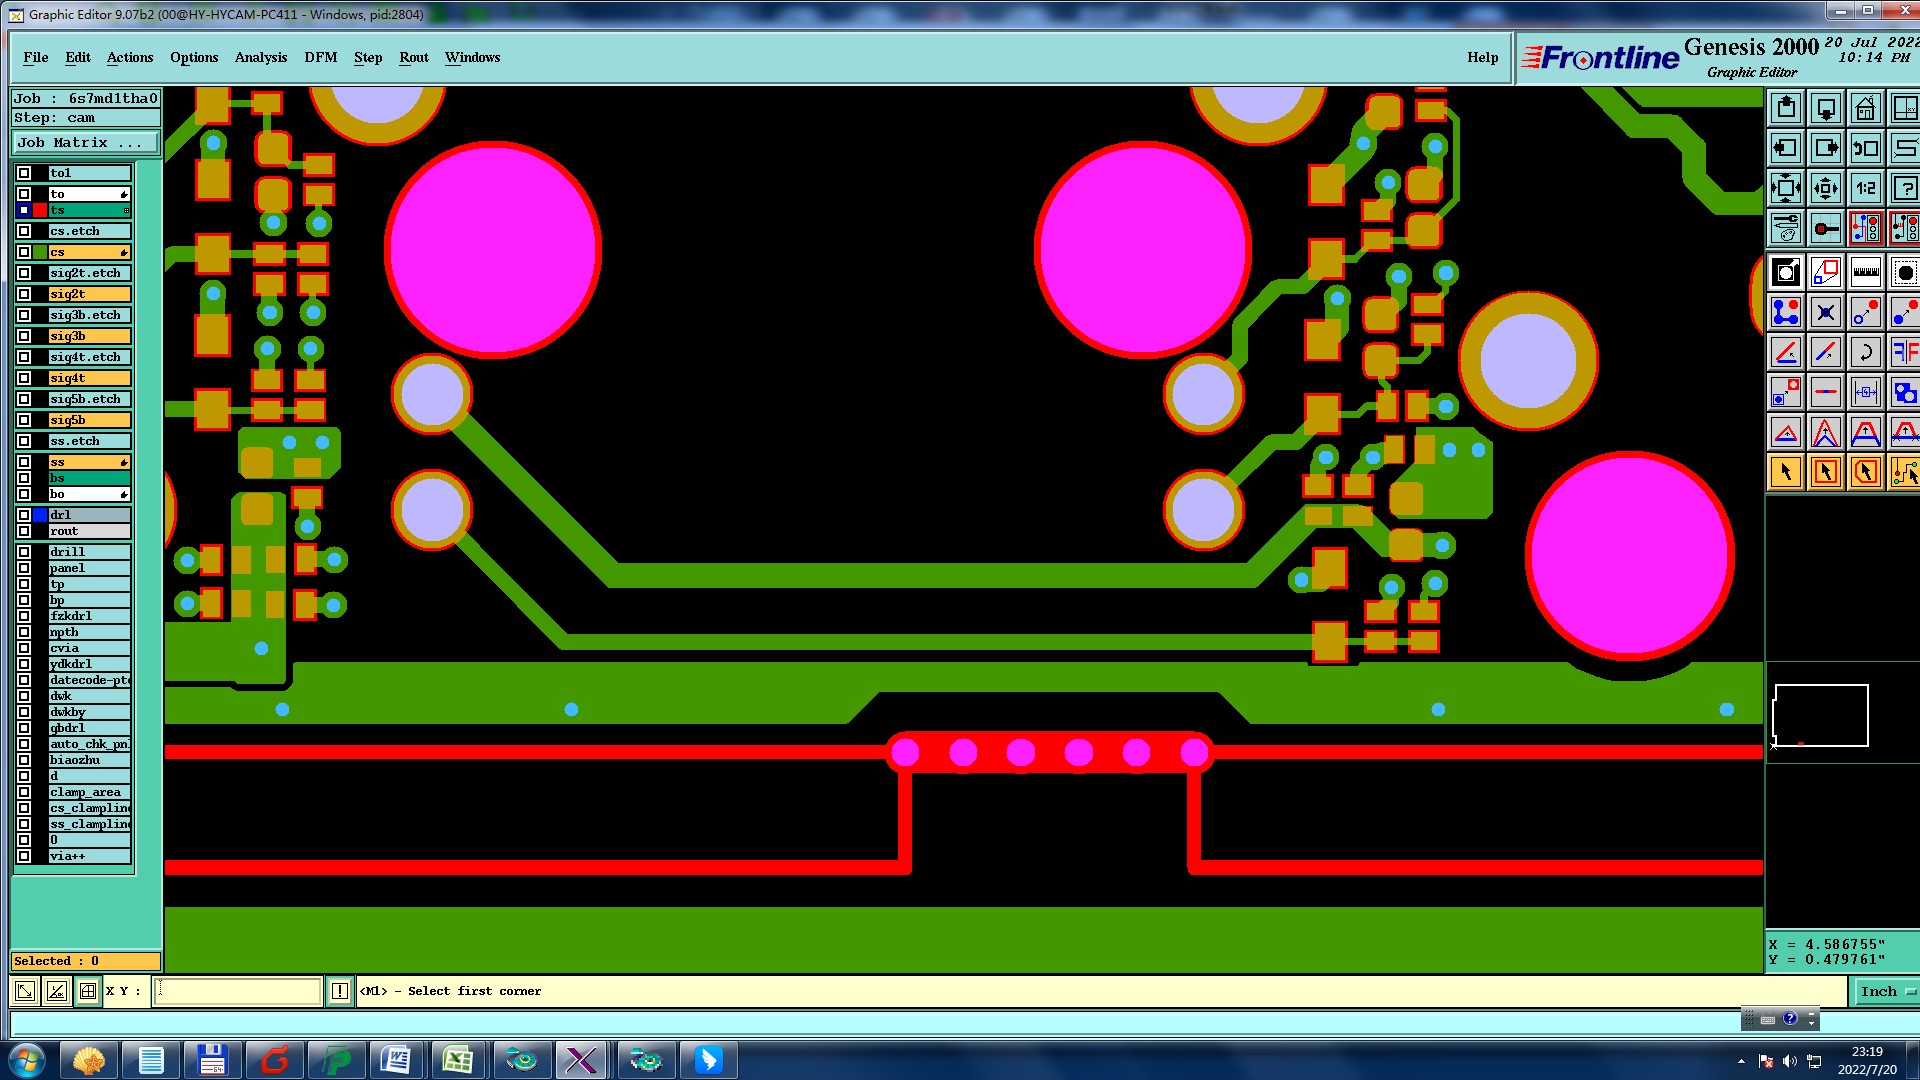Open the Analysis menu
Screen dimensions: 1920x1080
click(x=260, y=57)
